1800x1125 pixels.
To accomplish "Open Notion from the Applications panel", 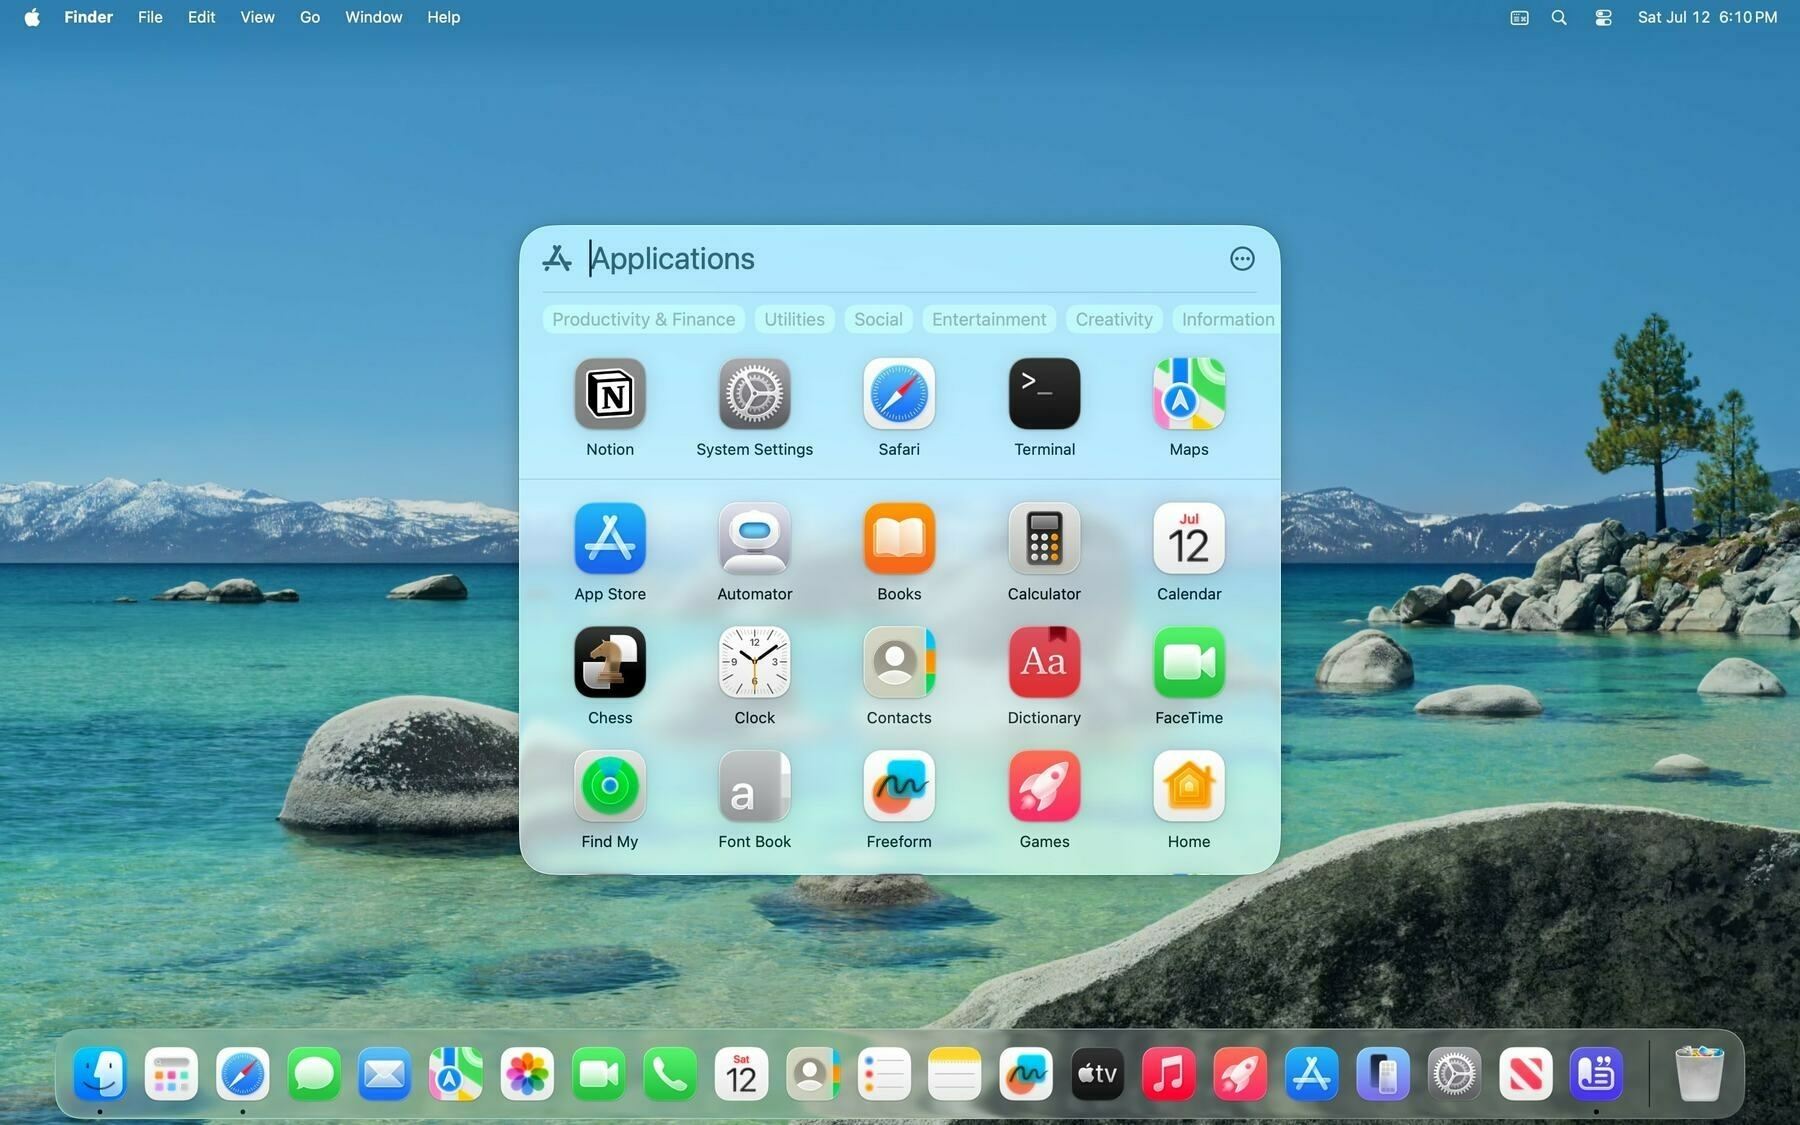I will [610, 394].
